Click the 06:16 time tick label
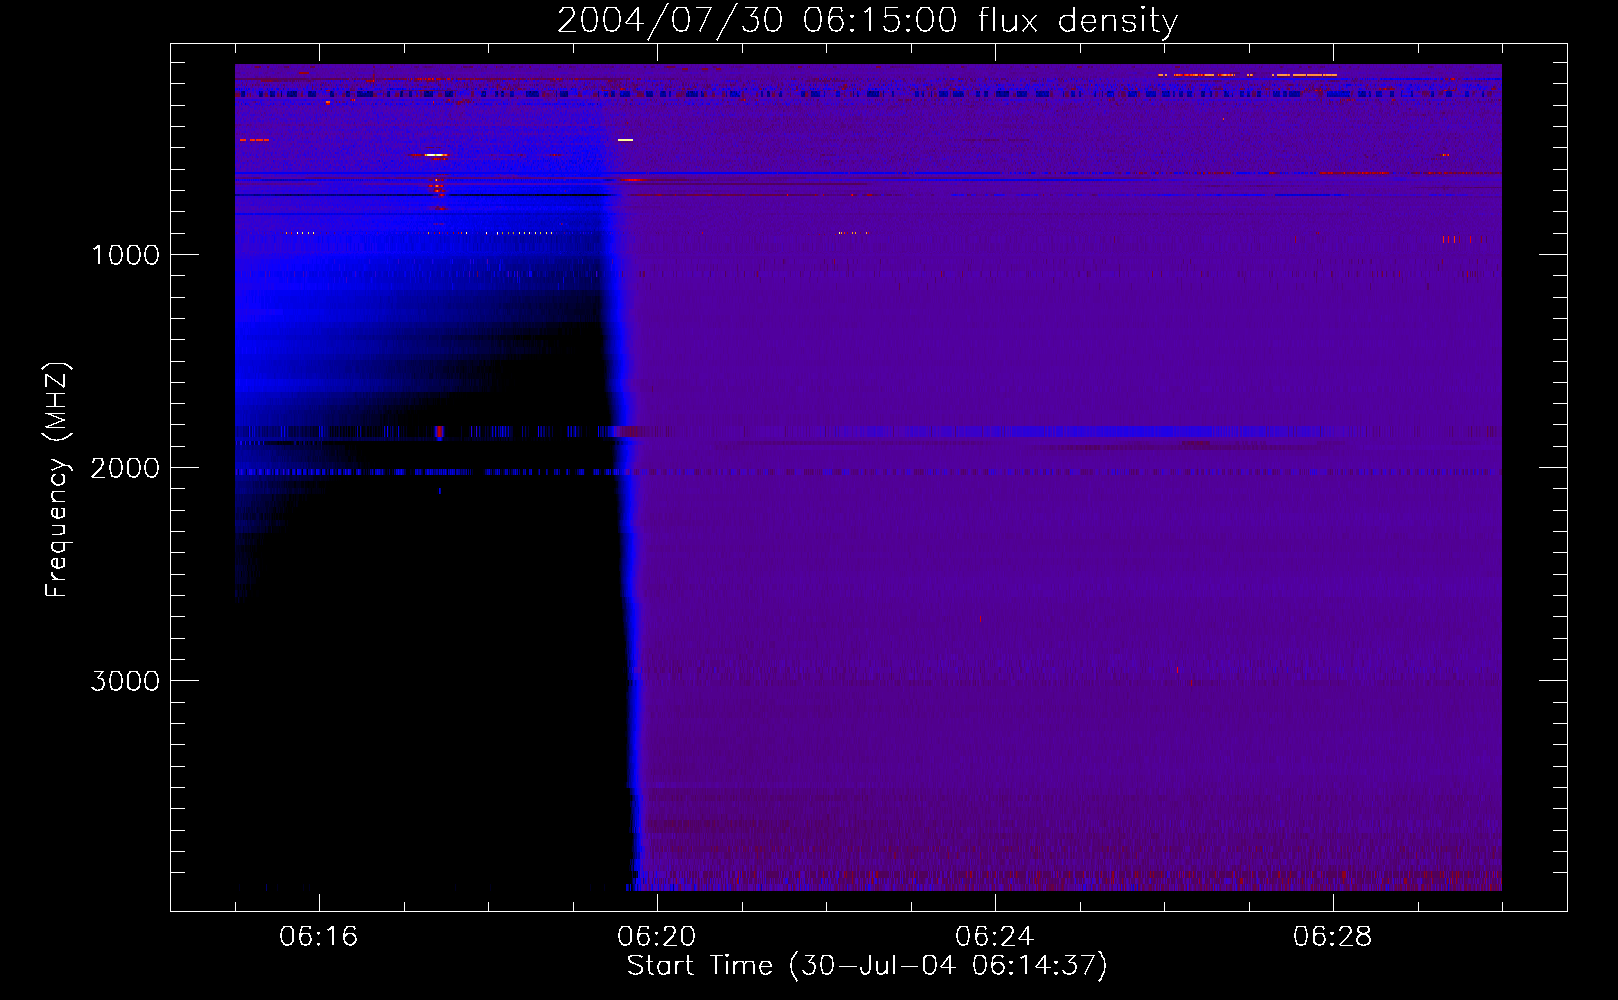 click(318, 937)
